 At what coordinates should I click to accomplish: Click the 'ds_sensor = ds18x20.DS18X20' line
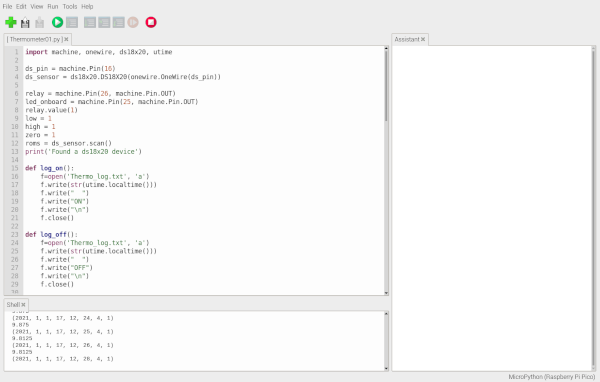coord(123,77)
